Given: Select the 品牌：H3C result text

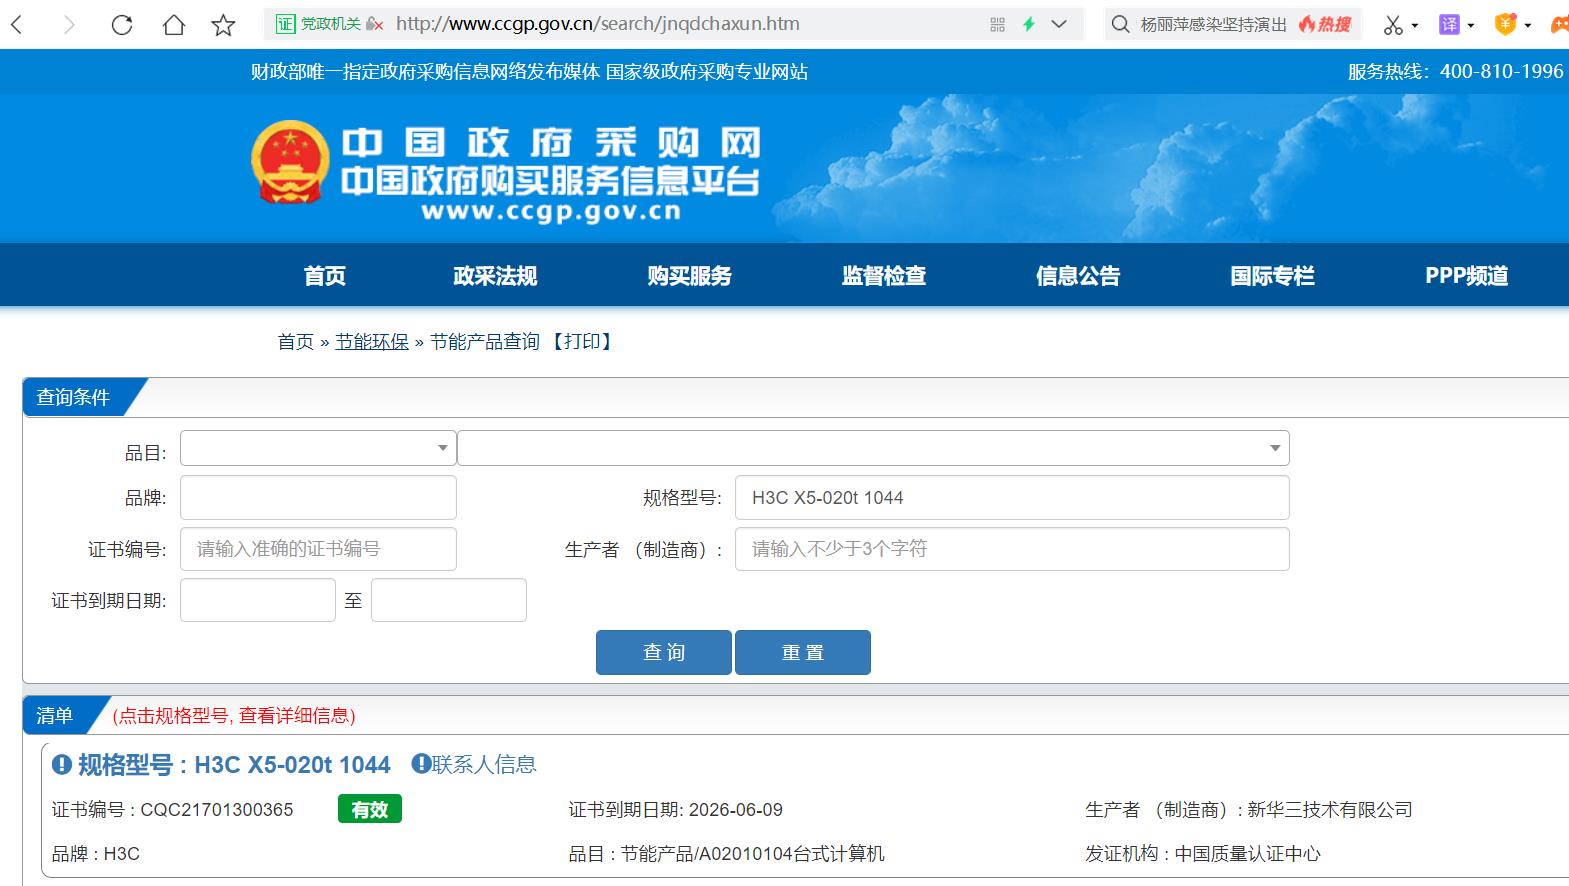Looking at the screenshot, I should [x=96, y=854].
